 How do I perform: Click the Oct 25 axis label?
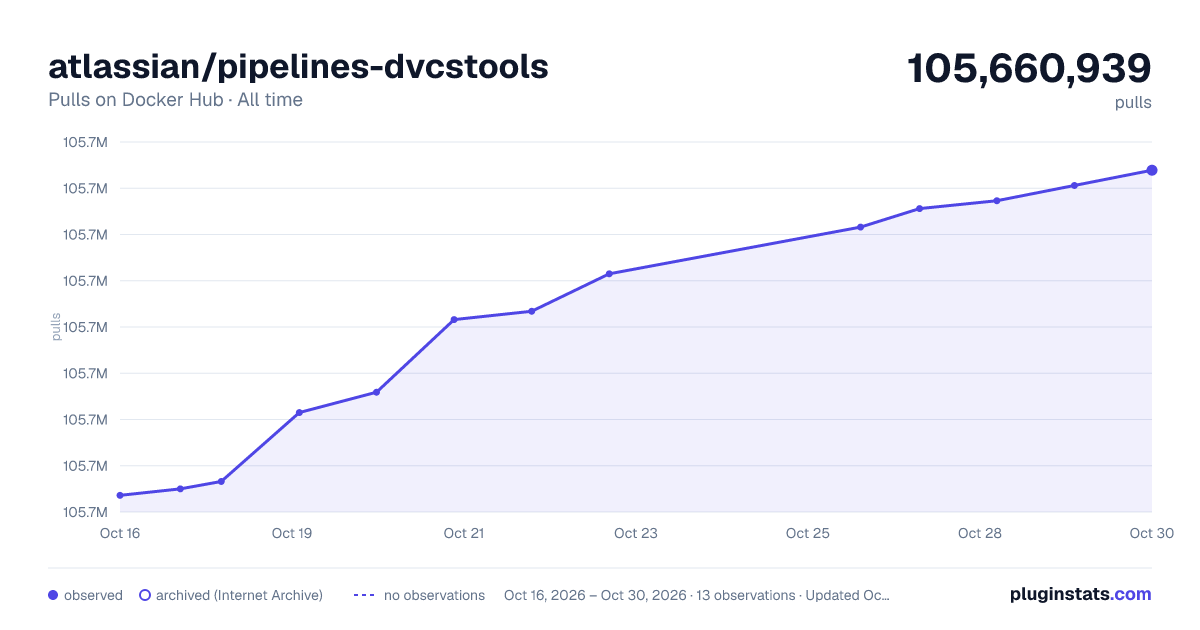808,533
